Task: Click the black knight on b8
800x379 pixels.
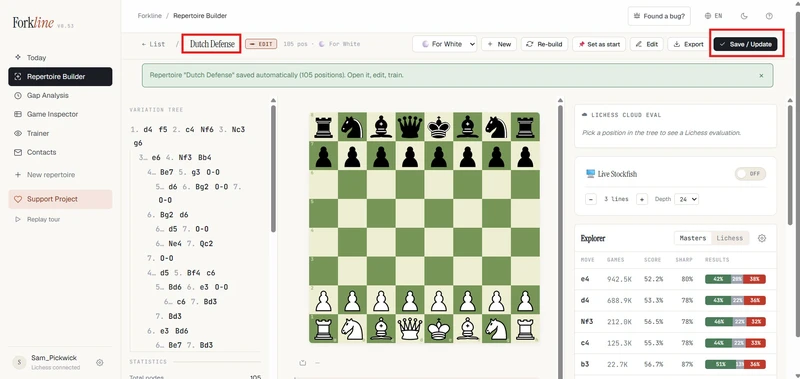Action: 352,127
